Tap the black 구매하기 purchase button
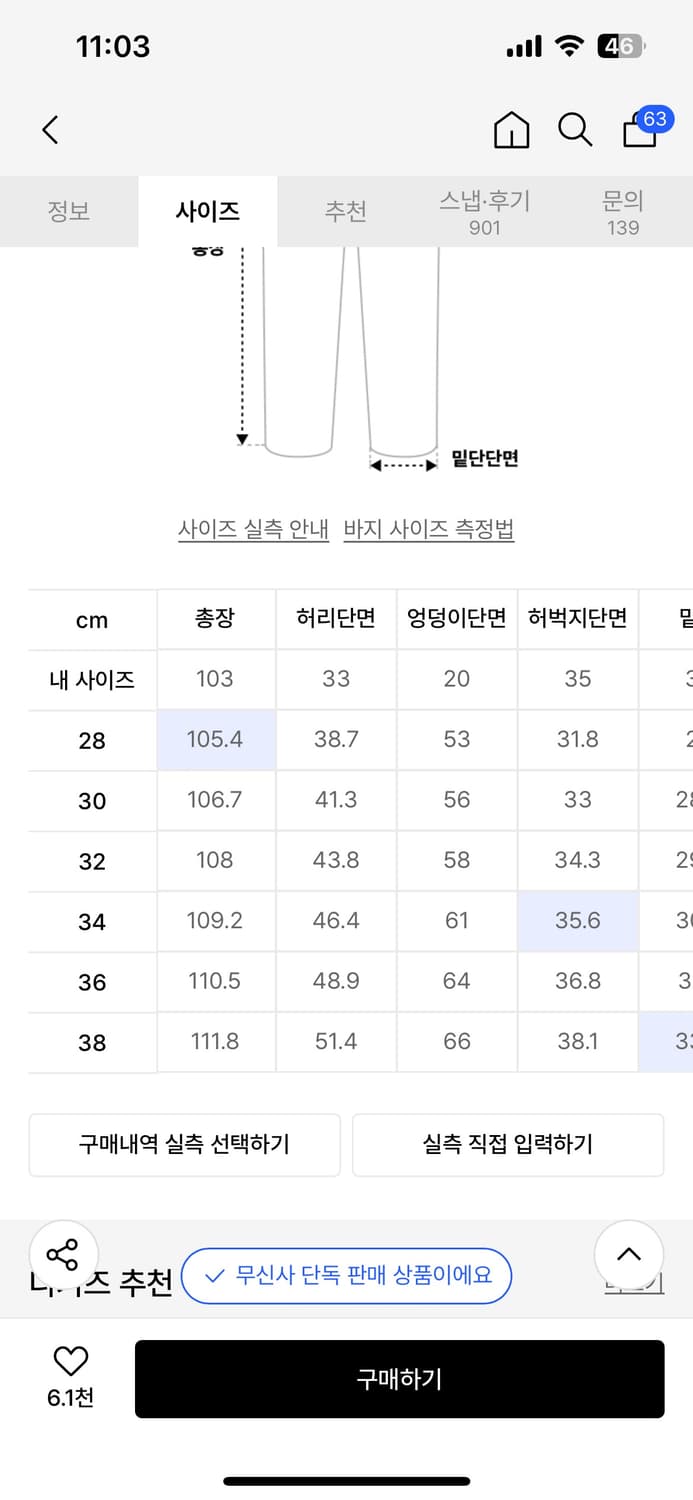 [x=399, y=1378]
